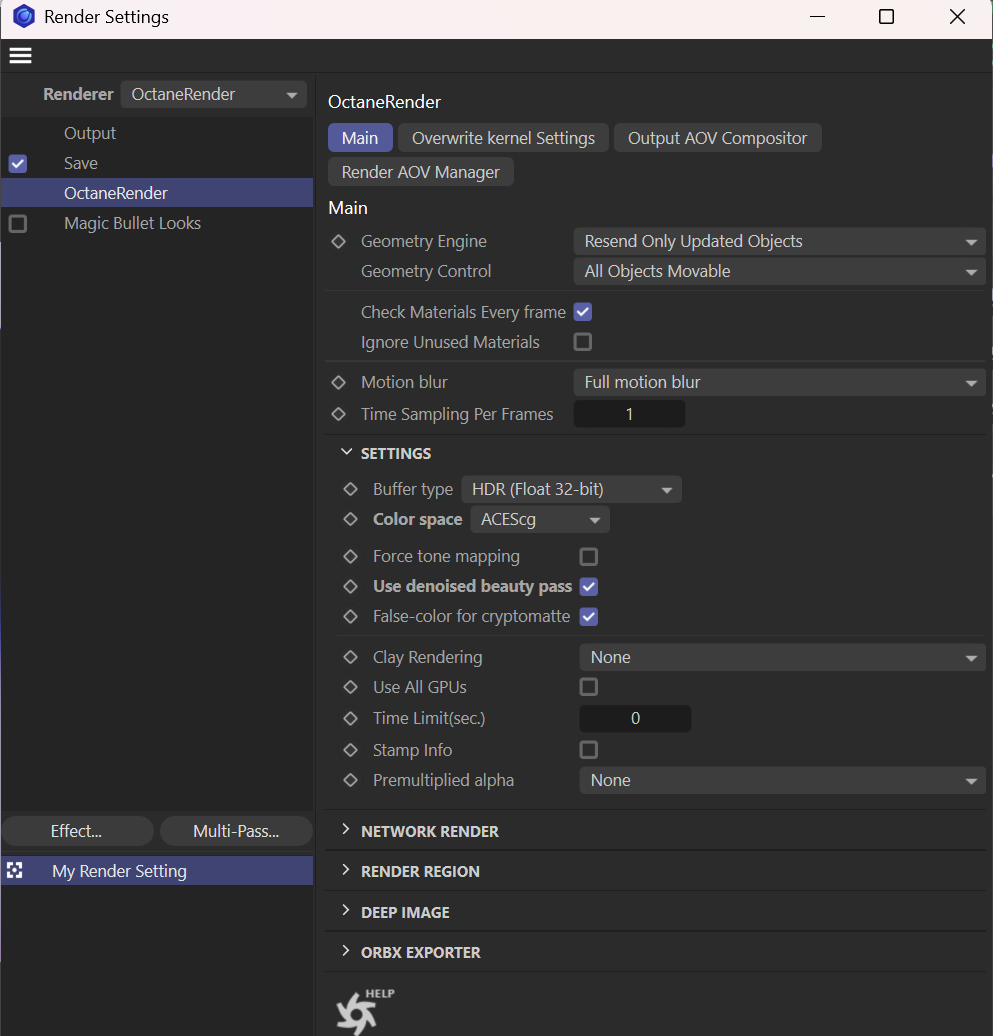The height and width of the screenshot is (1036, 993).
Task: Open the Renderer dropdown
Action: coord(213,95)
